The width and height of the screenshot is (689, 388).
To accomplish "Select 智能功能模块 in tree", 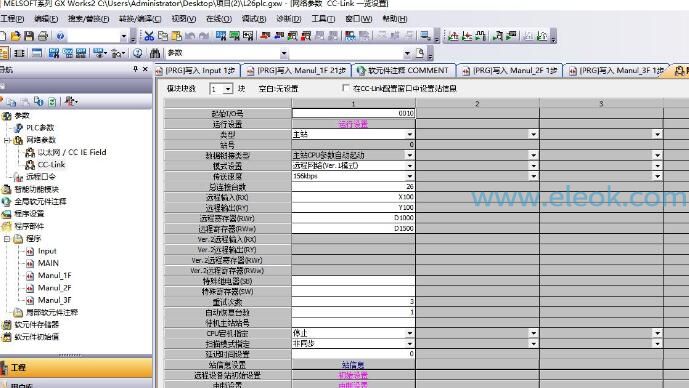I will tap(36, 189).
